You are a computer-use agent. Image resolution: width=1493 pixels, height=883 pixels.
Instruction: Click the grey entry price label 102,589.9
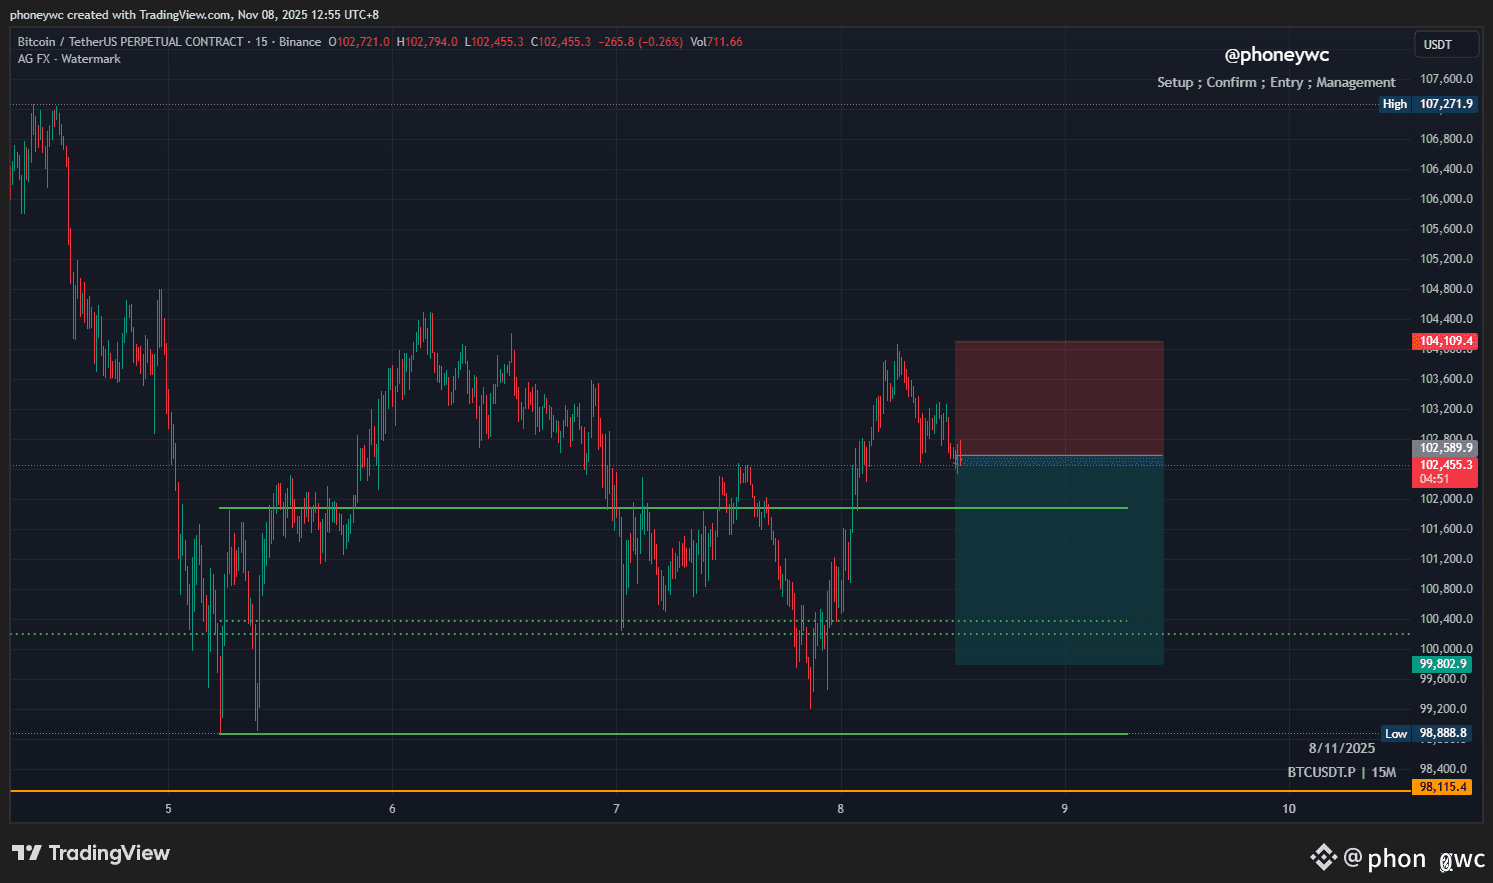point(1445,448)
